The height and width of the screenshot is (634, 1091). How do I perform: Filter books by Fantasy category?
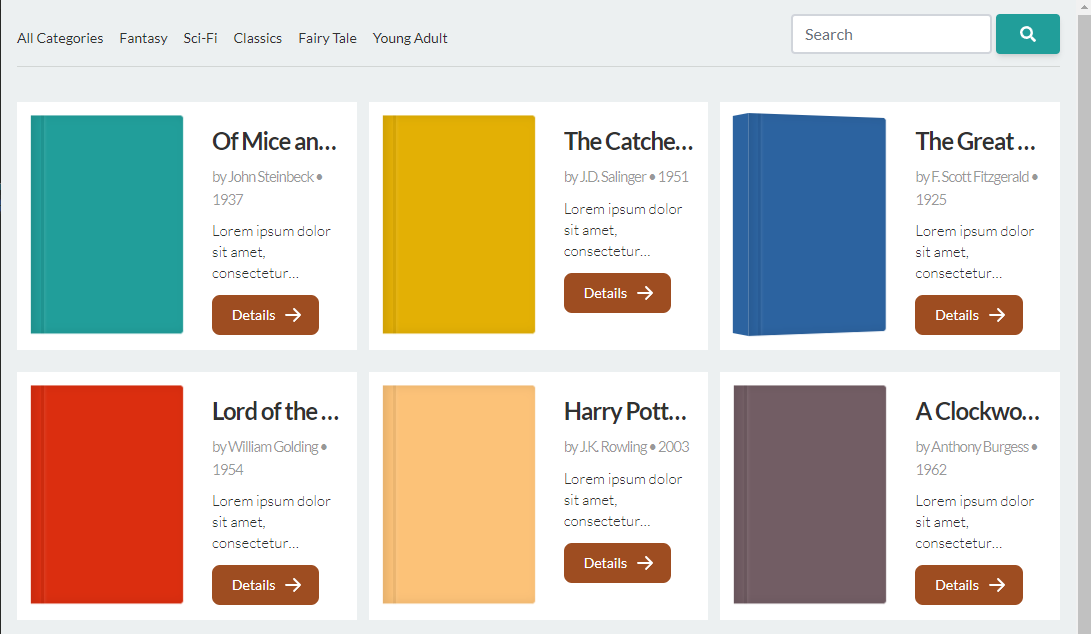[143, 38]
